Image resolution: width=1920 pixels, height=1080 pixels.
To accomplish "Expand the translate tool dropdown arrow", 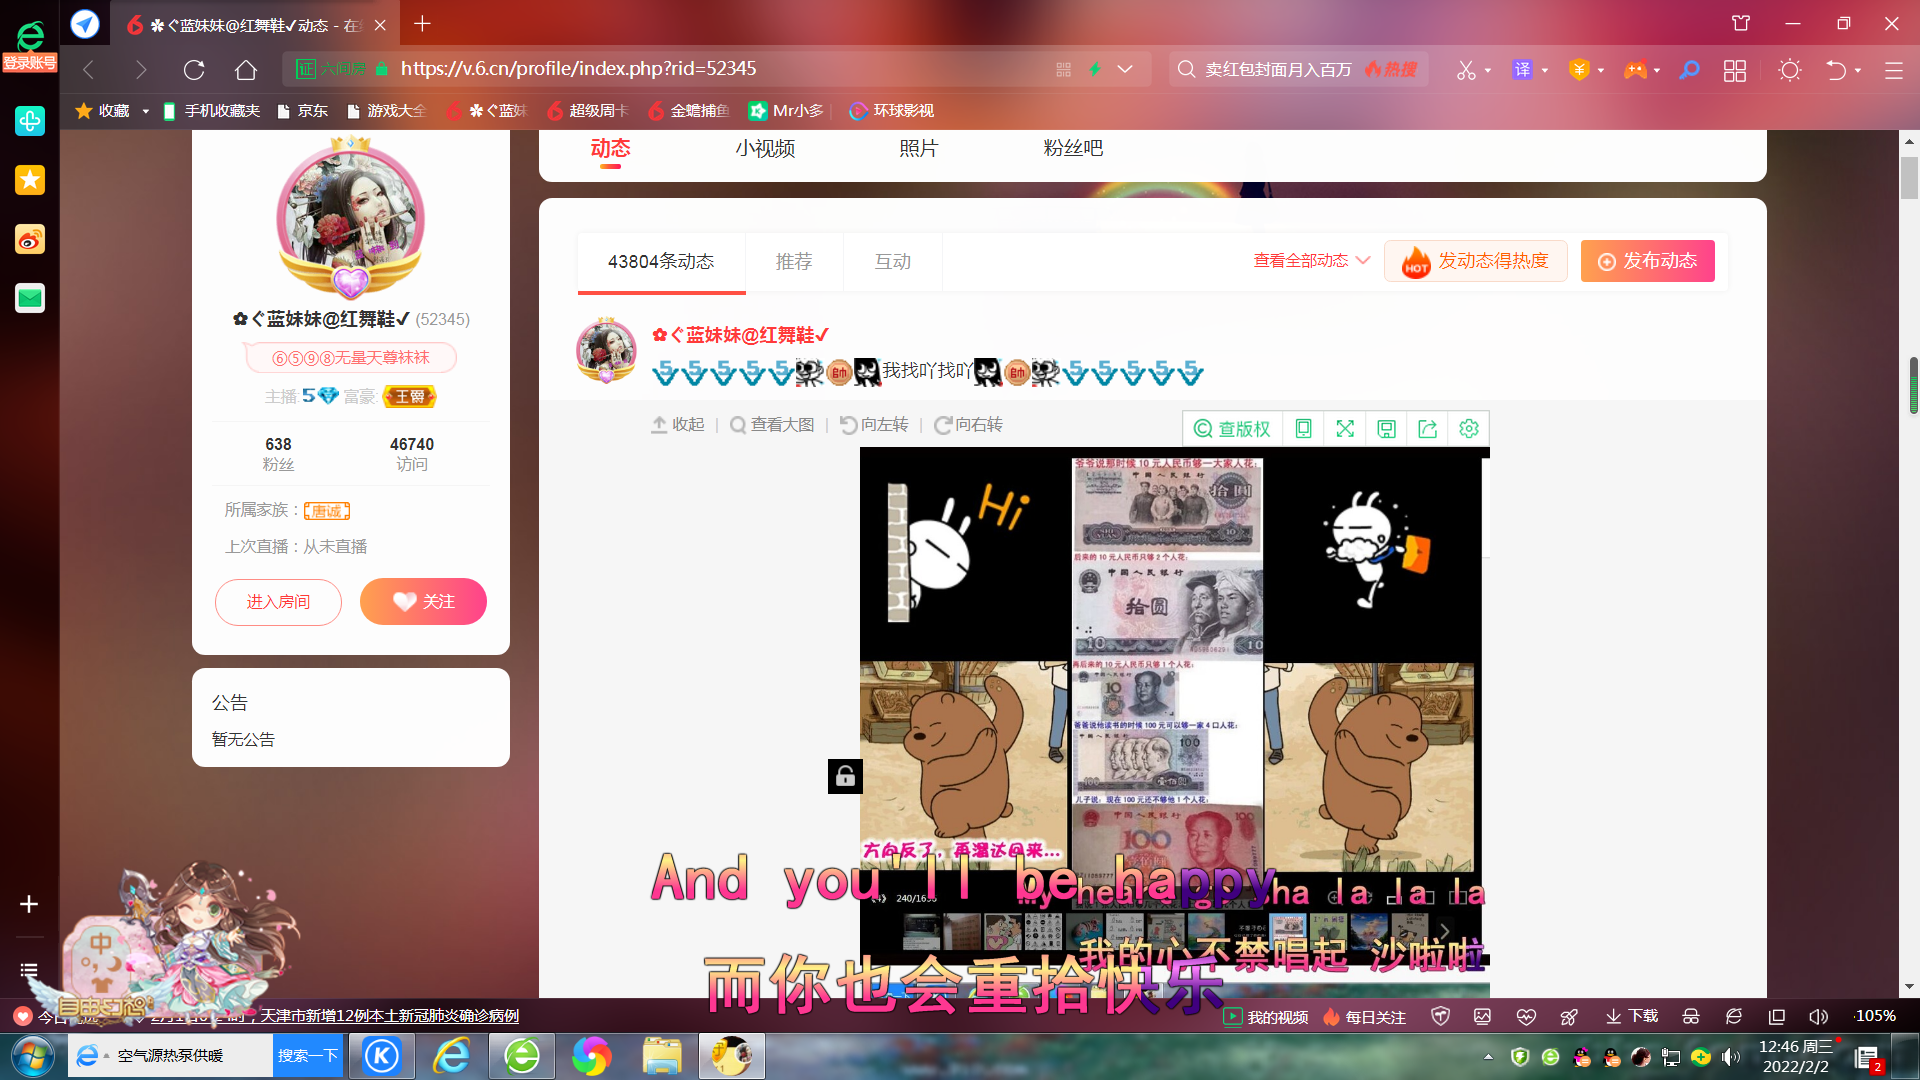I will click(1545, 71).
